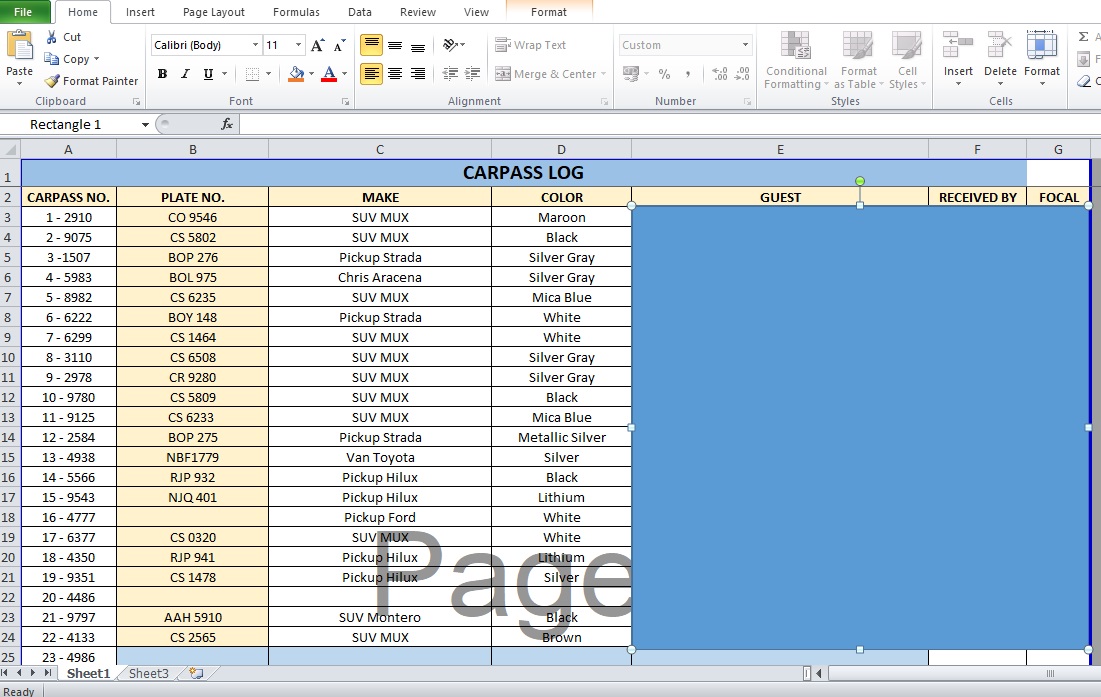Click the Increase Indent icon
The height and width of the screenshot is (697, 1101).
tap(473, 74)
